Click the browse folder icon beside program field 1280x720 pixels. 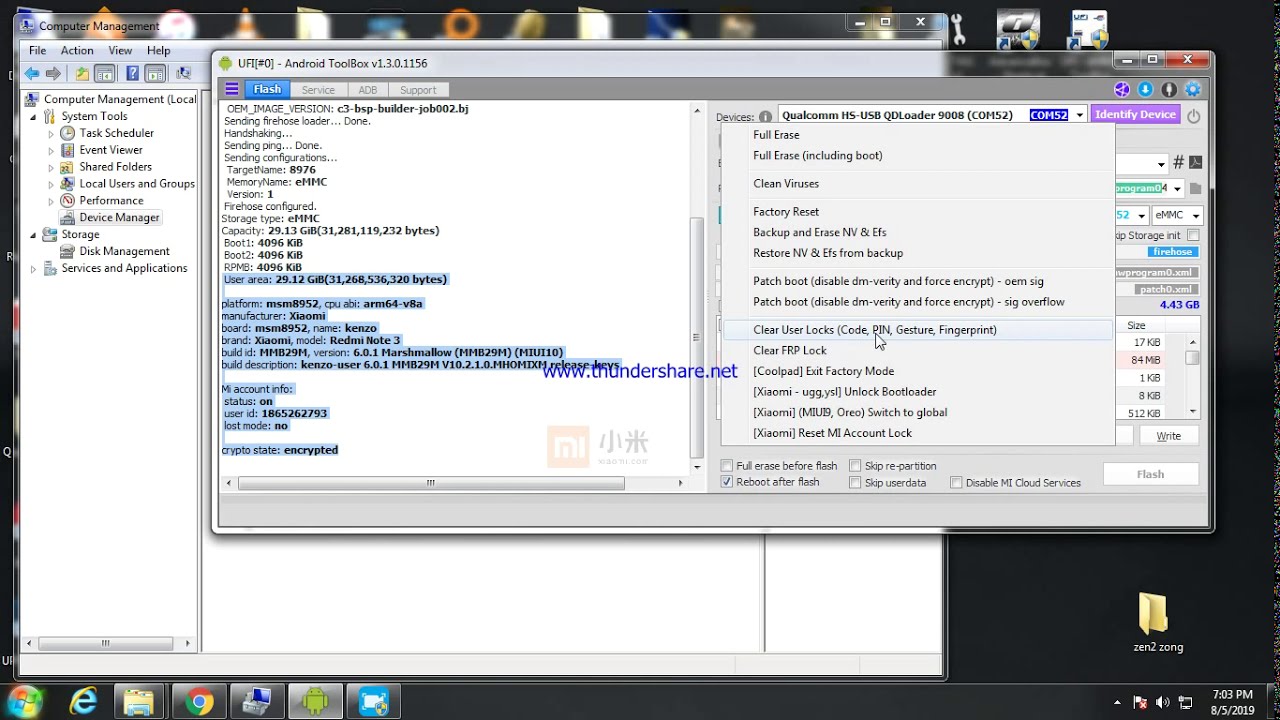[x=1195, y=188]
